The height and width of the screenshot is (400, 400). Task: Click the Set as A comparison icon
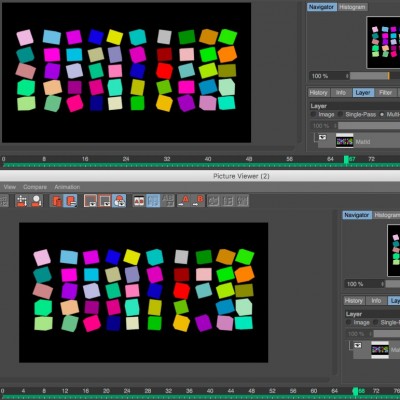(x=184, y=201)
